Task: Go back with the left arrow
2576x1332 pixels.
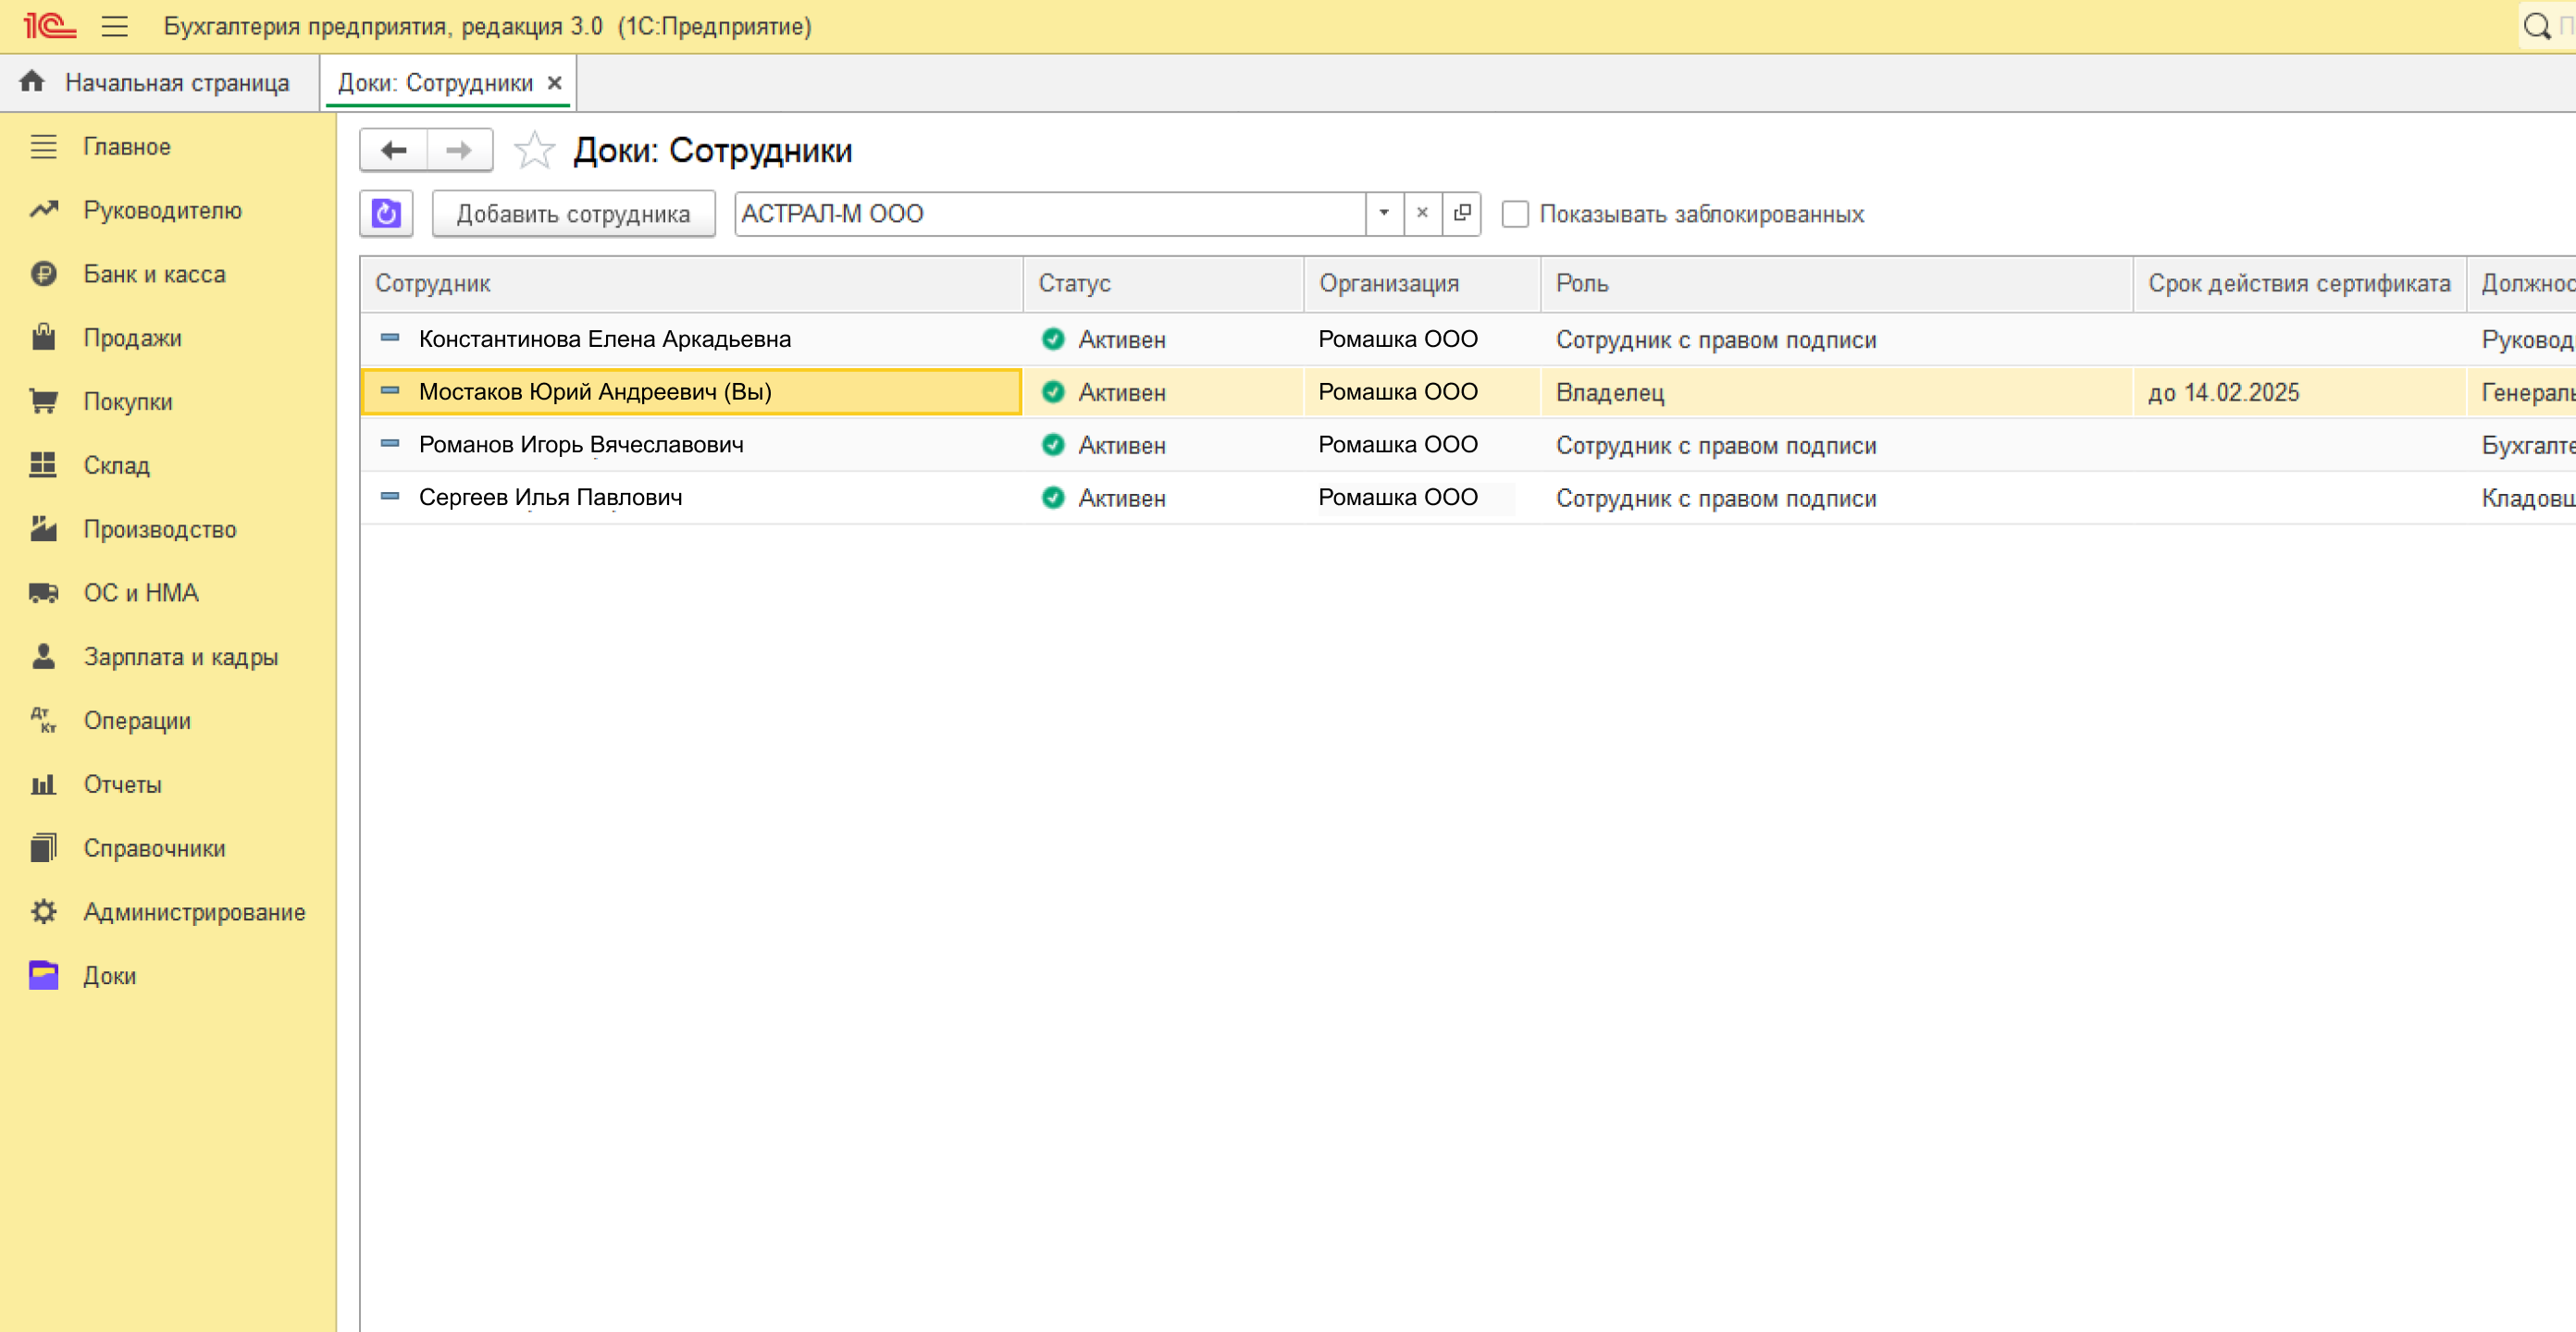Action: [x=394, y=151]
